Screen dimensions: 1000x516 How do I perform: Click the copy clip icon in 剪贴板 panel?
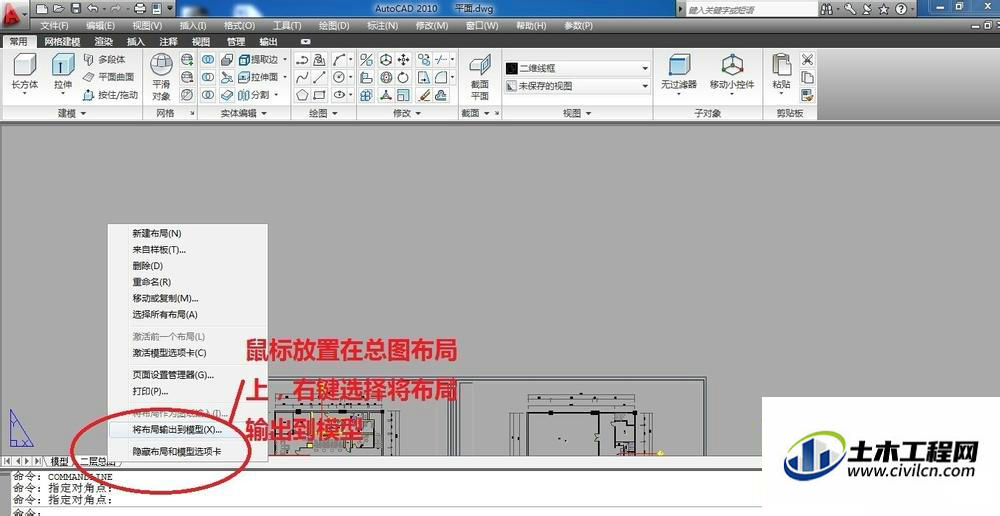tap(807, 77)
